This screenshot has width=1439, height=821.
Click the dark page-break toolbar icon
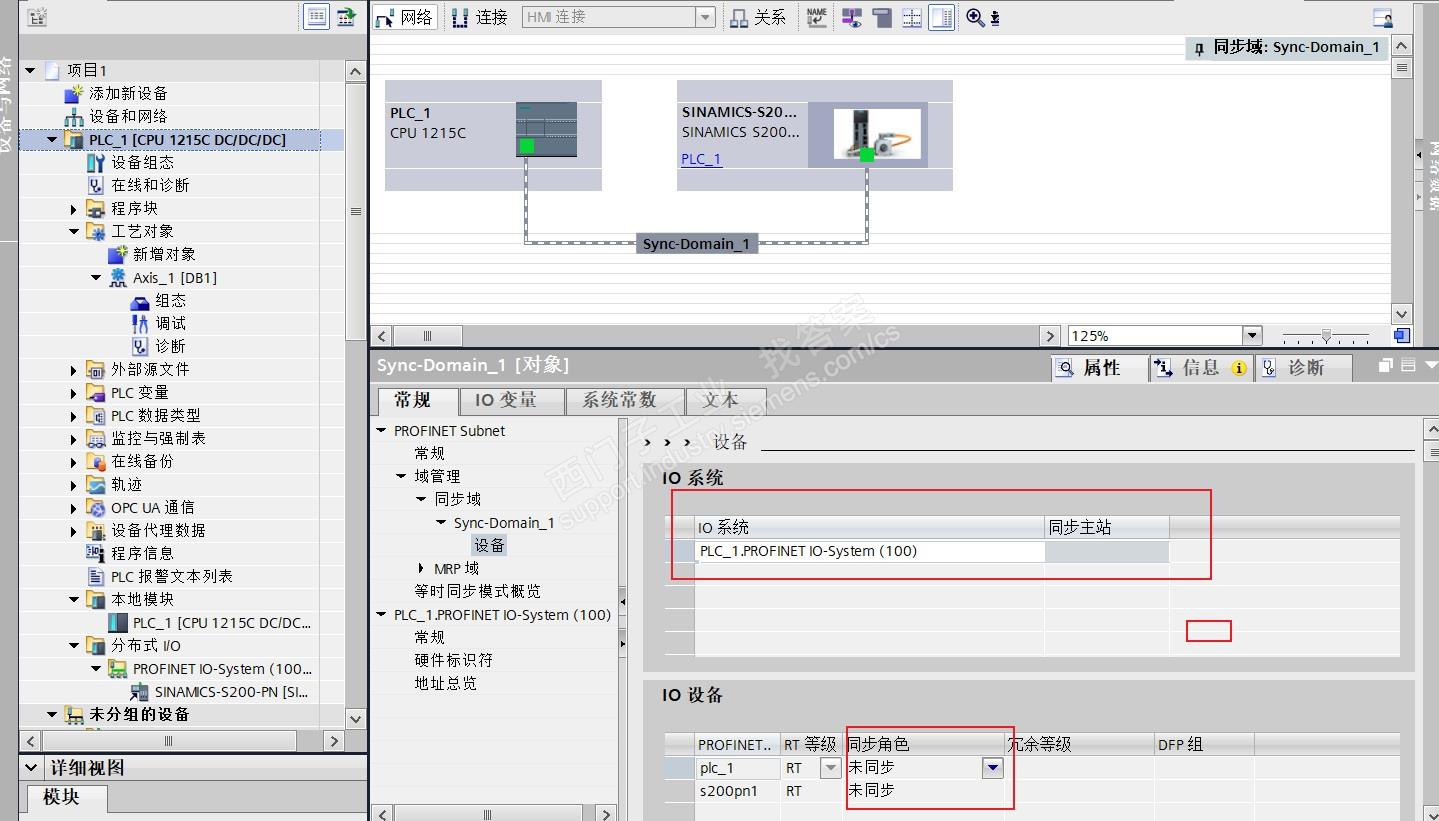coord(881,17)
